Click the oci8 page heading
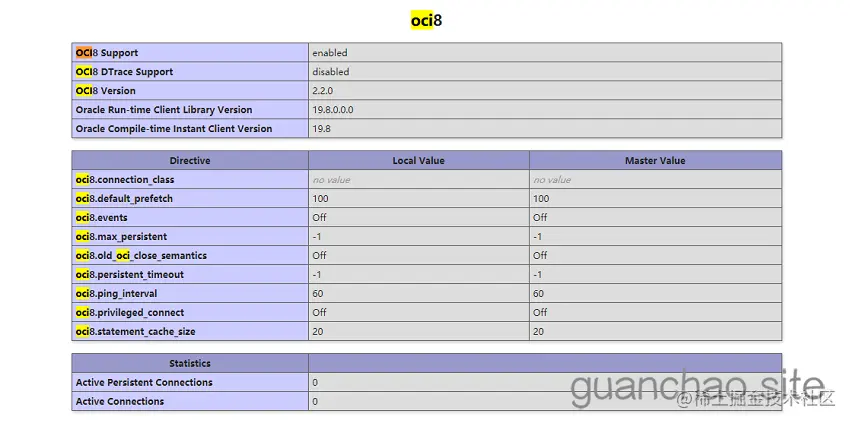The image size is (850, 423). (x=426, y=21)
